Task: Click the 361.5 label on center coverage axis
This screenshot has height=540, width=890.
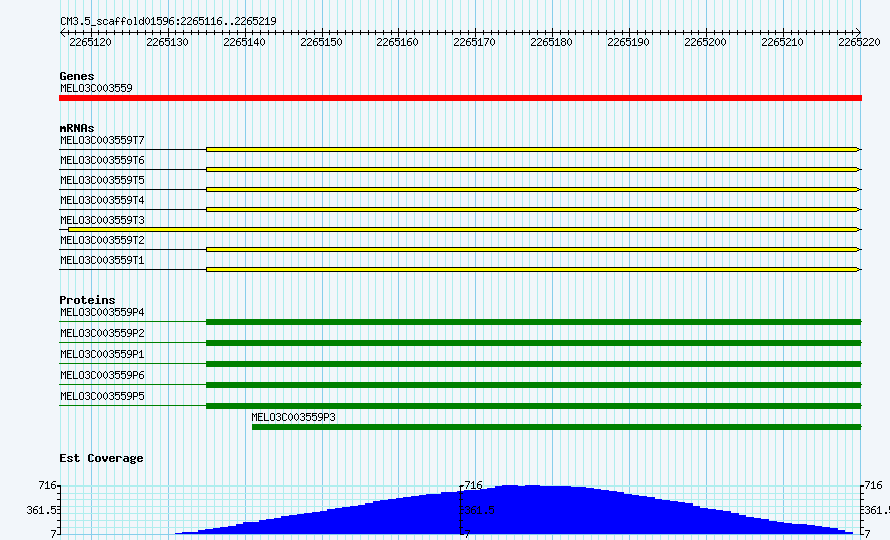Action: pyautogui.click(x=480, y=510)
